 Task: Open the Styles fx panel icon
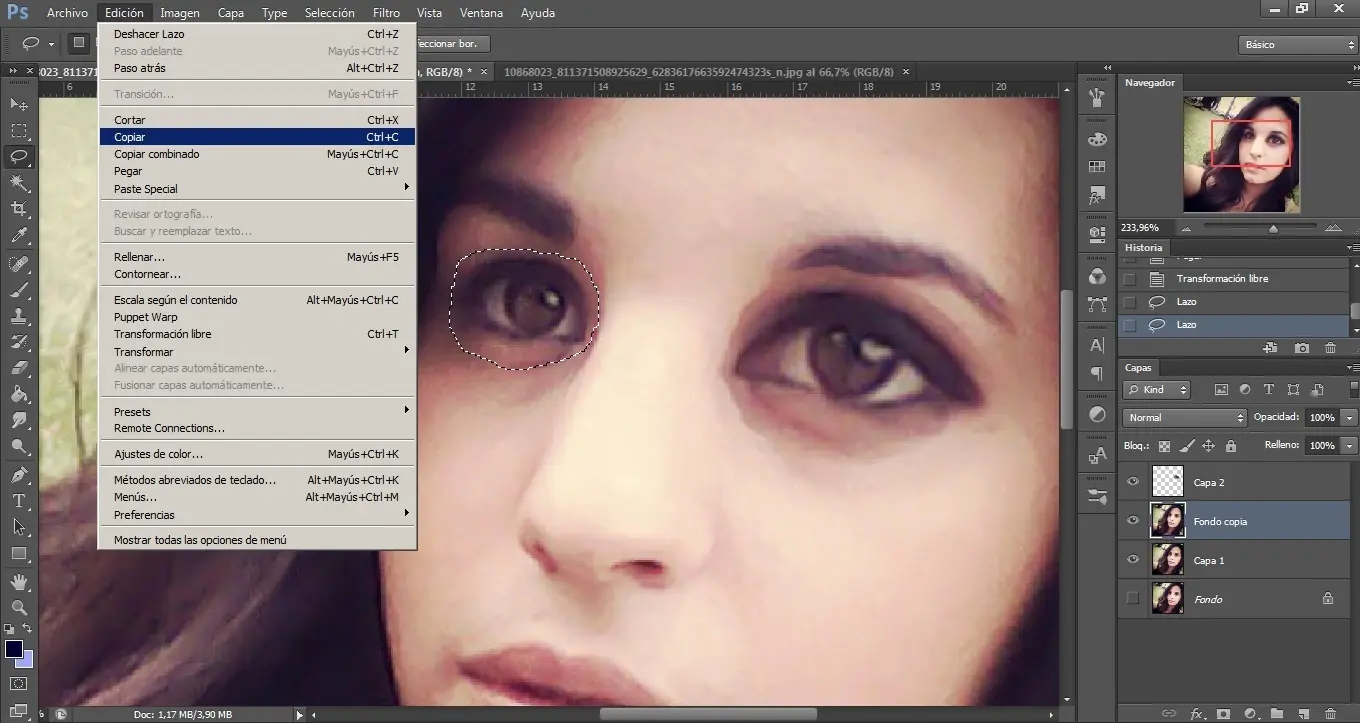click(1097, 195)
